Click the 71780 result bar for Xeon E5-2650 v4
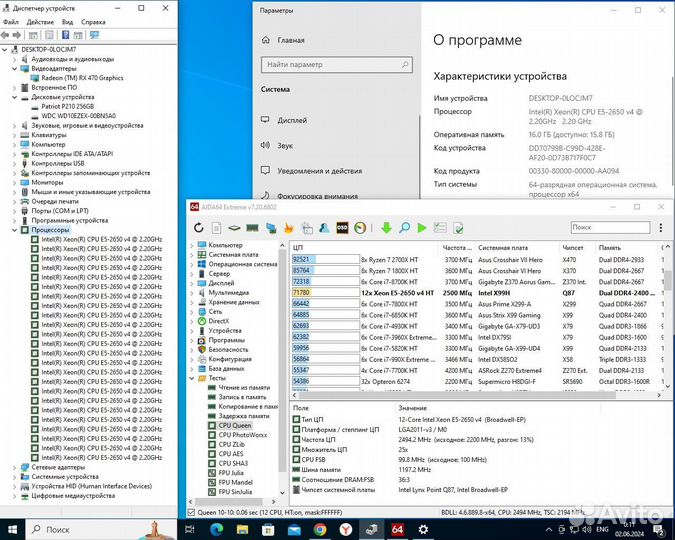The image size is (675, 540). coord(325,293)
